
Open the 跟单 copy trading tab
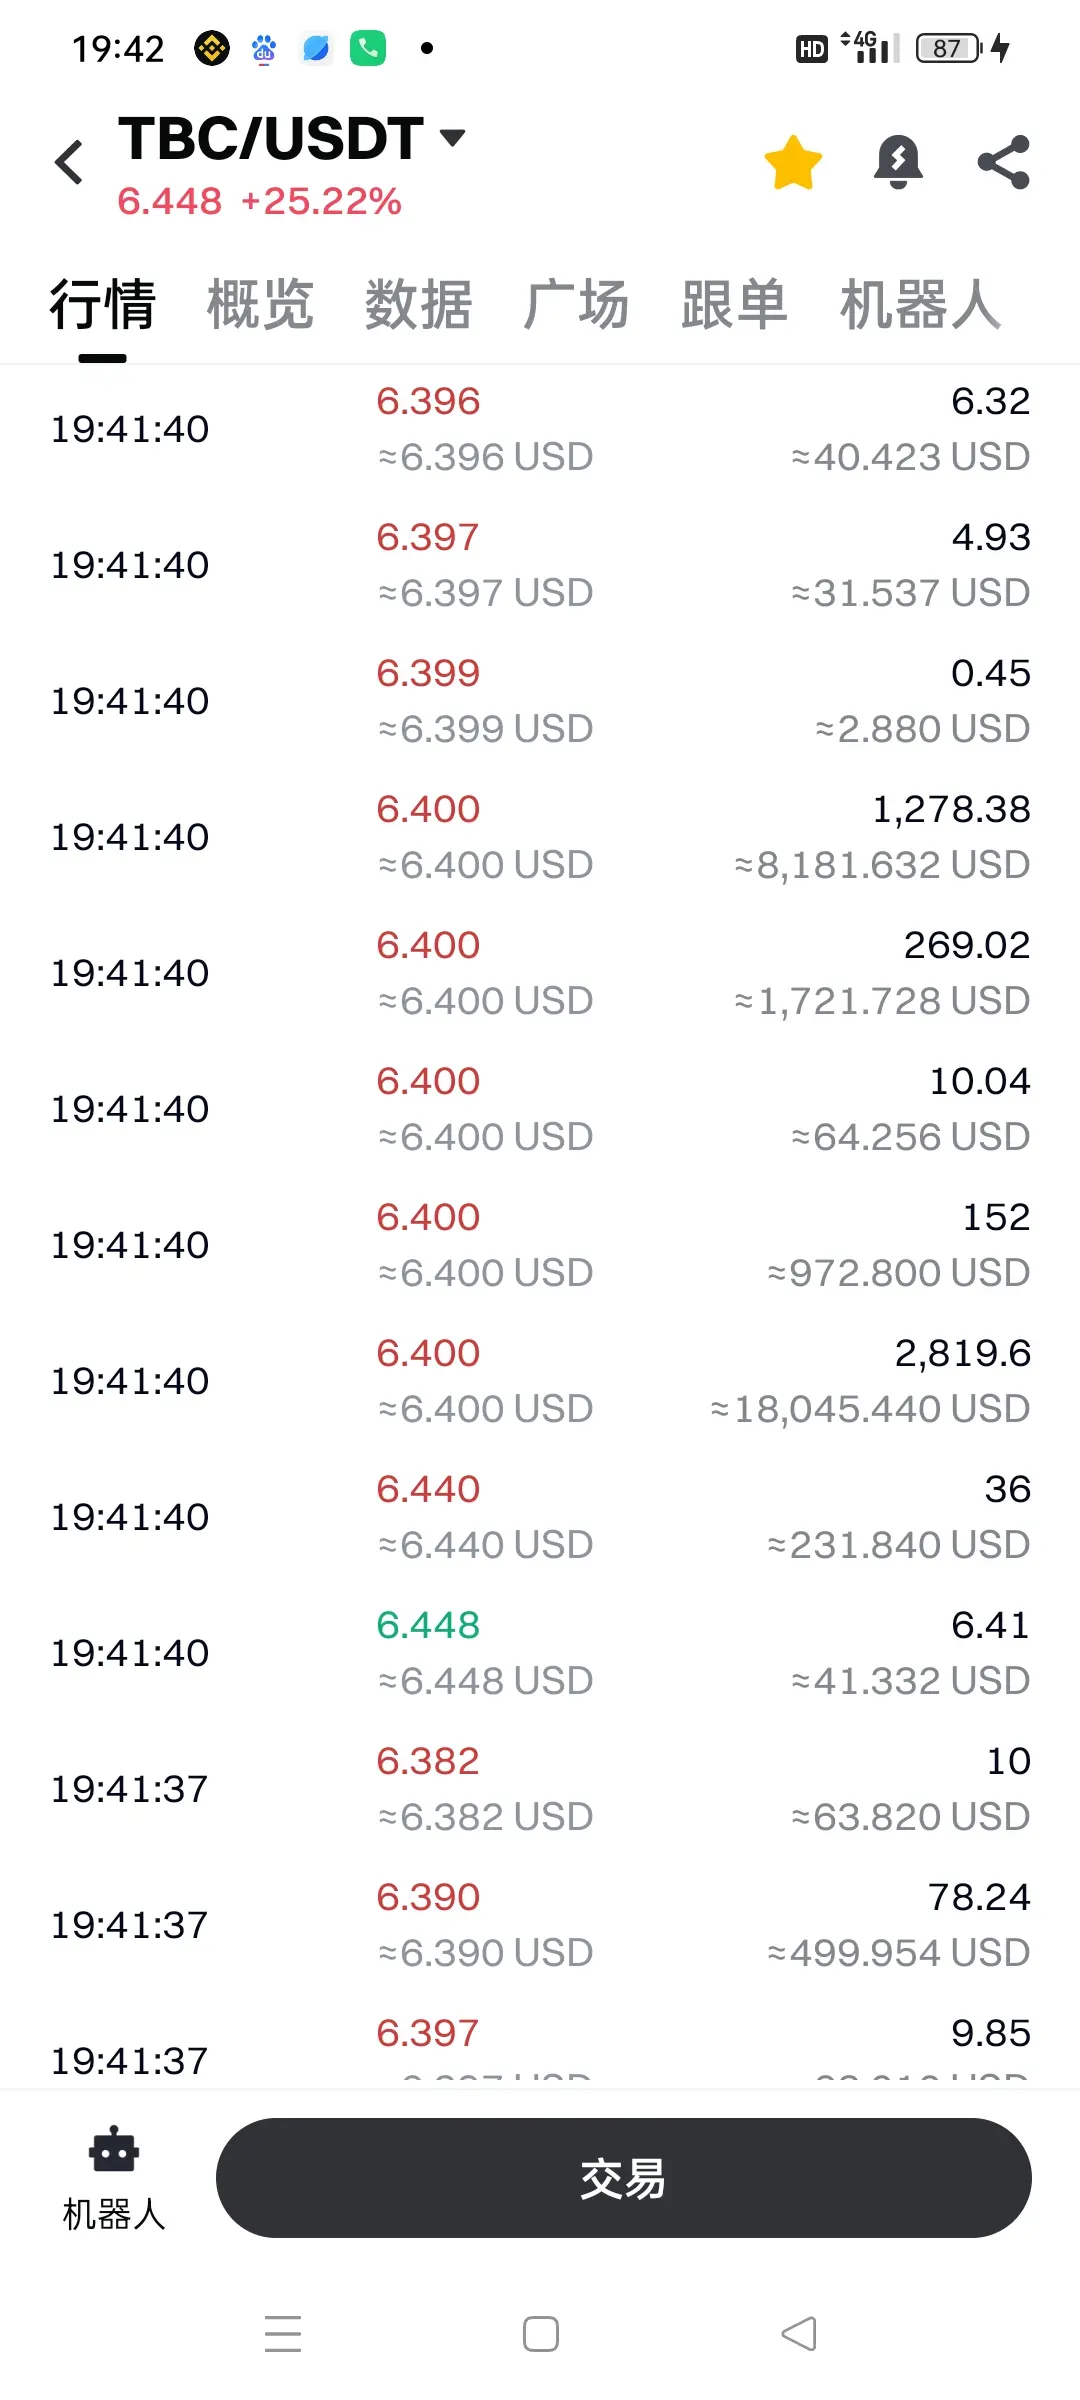734,305
